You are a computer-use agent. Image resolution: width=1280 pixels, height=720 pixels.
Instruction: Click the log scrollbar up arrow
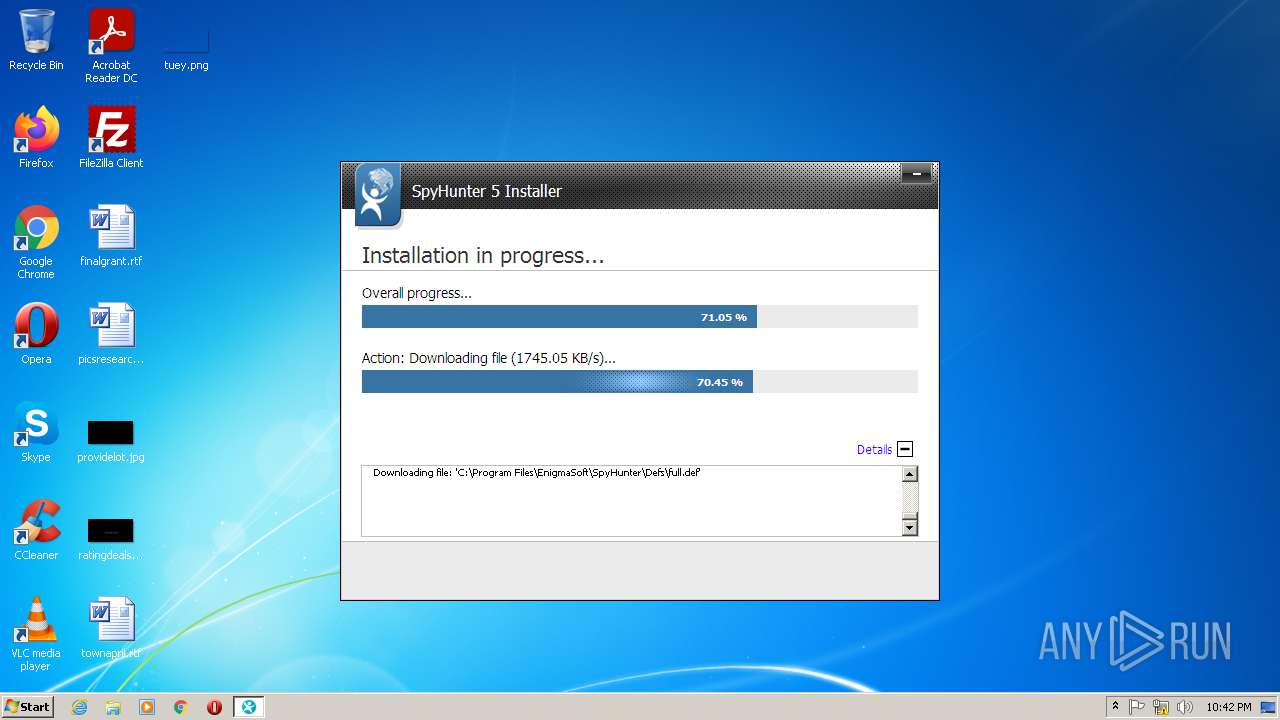910,474
